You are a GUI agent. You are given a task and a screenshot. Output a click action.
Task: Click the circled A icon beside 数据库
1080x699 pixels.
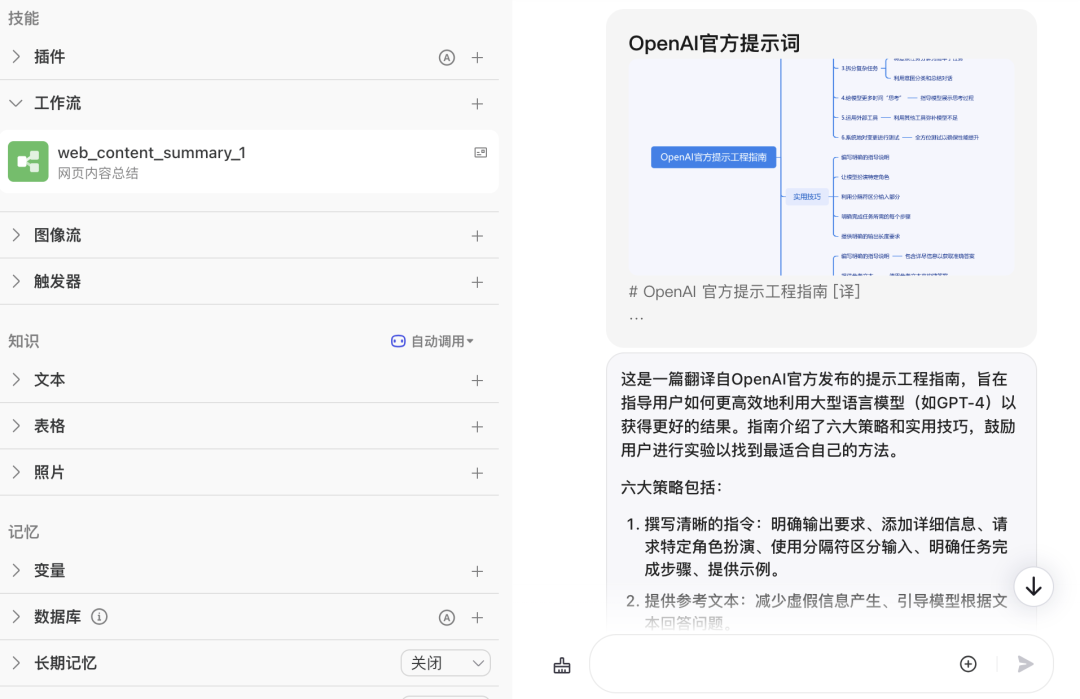tap(447, 617)
